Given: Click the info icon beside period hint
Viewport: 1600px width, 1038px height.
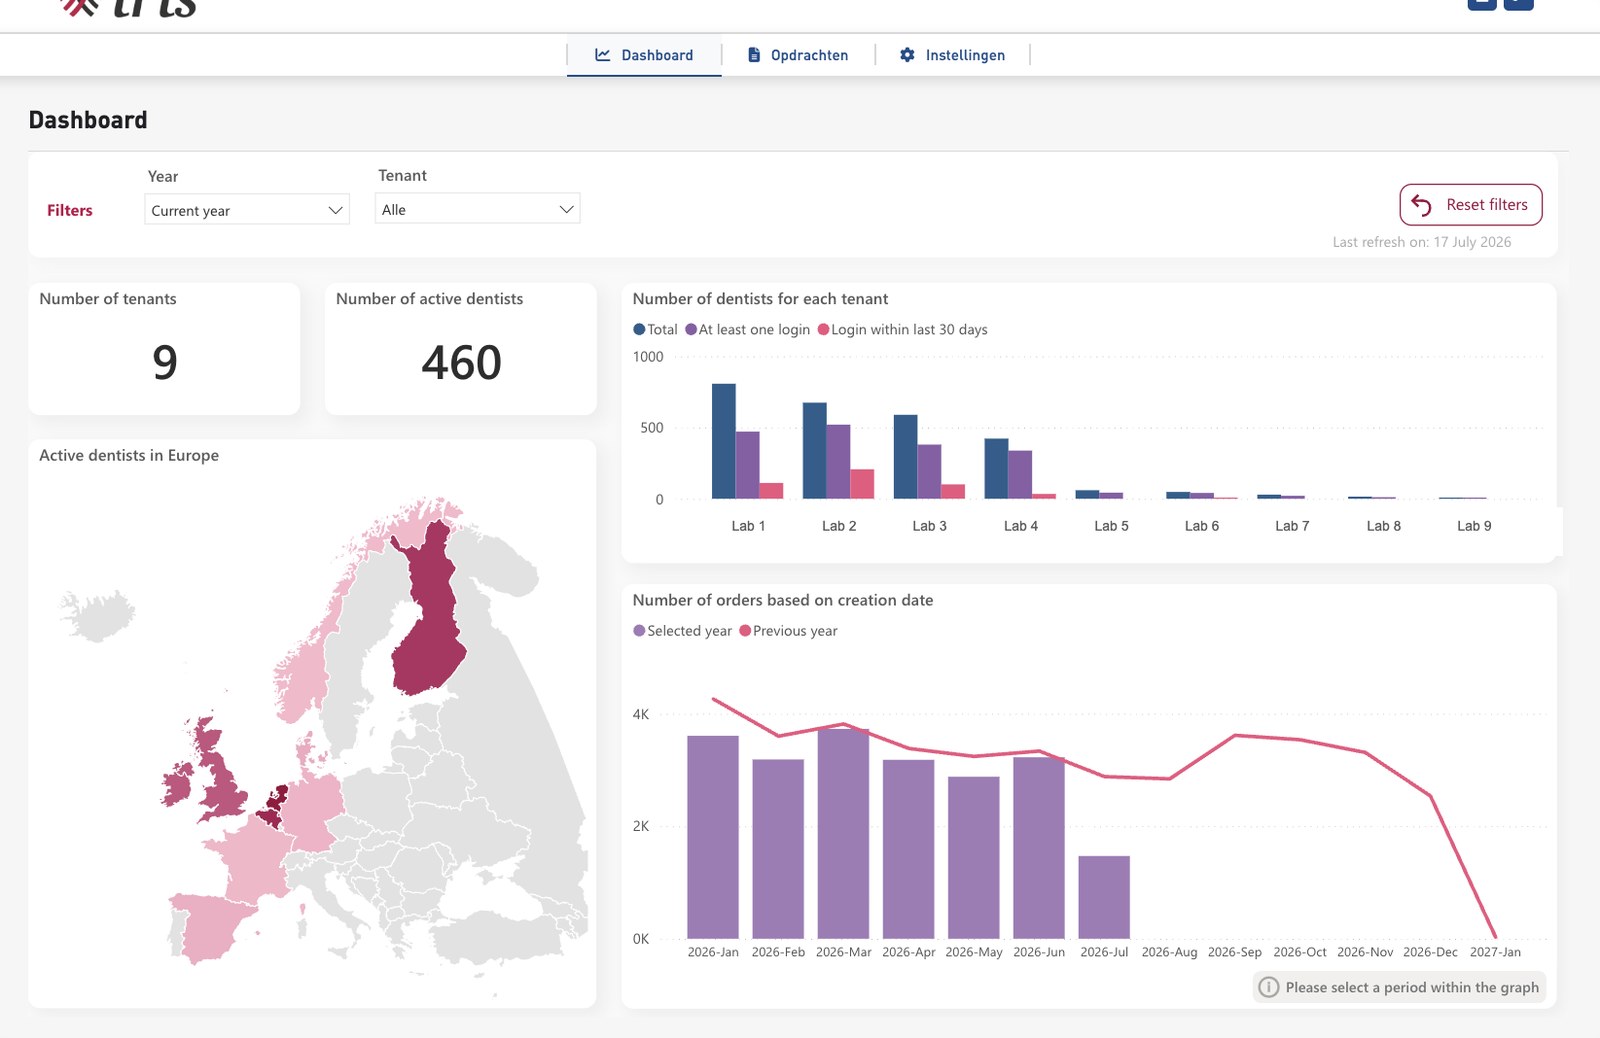Looking at the screenshot, I should click(x=1268, y=987).
